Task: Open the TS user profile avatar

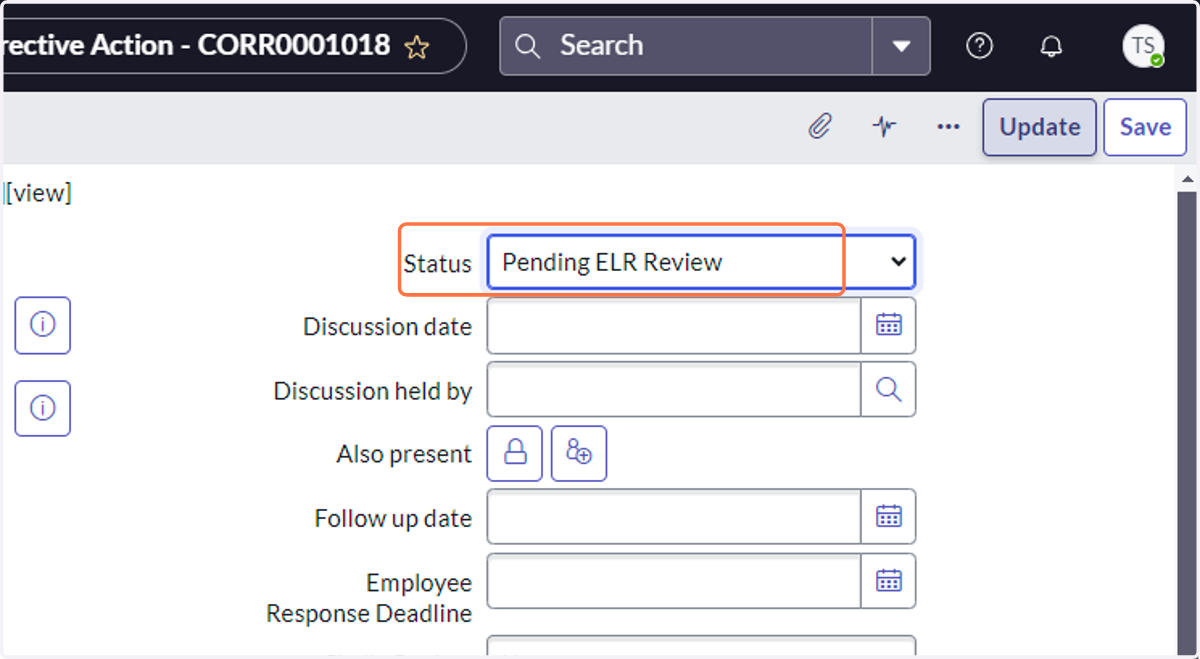Action: (1143, 46)
